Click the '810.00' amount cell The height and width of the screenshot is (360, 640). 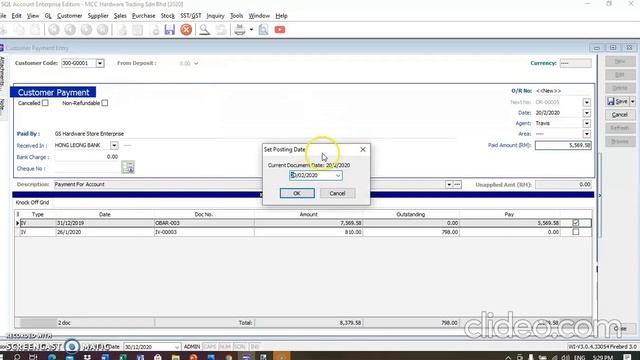tap(308, 232)
